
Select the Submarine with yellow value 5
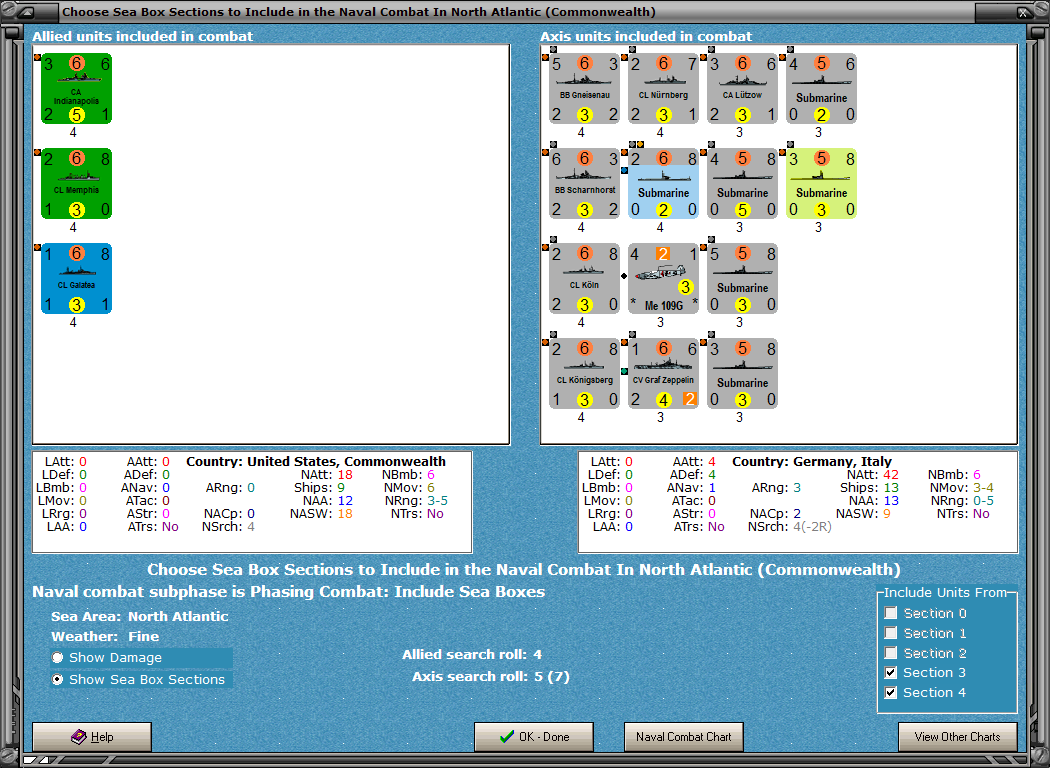pyautogui.click(x=743, y=183)
